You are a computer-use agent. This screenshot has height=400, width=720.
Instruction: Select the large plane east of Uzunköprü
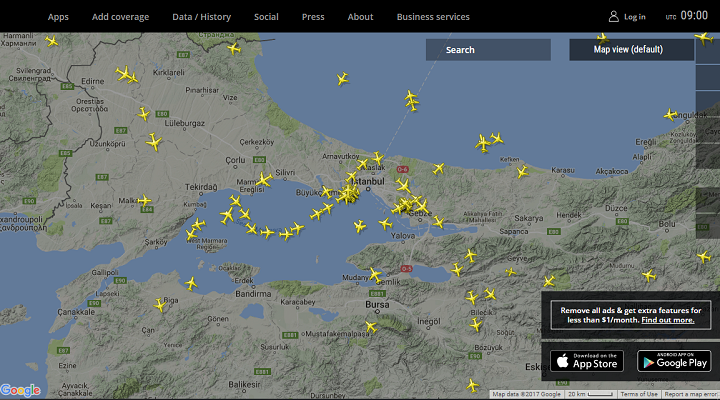154,141
